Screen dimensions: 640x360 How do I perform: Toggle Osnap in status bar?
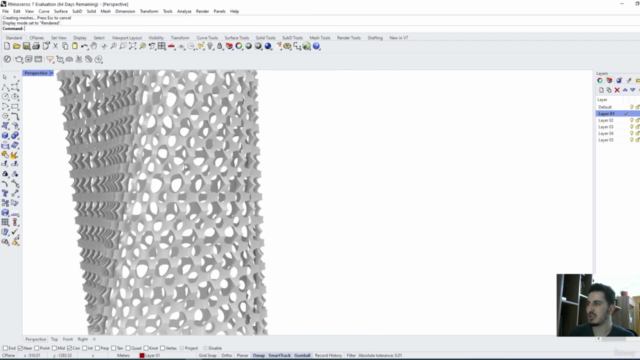(259, 356)
